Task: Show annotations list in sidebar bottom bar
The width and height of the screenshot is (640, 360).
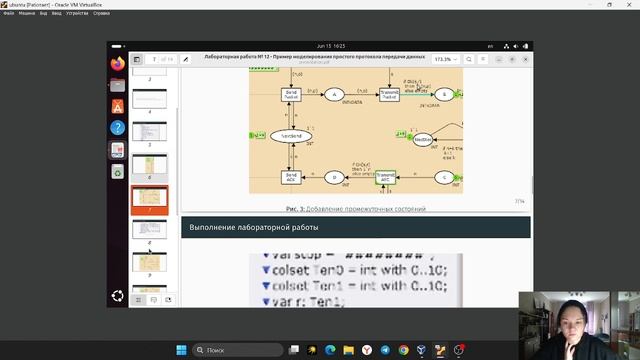Action: (x=153, y=300)
